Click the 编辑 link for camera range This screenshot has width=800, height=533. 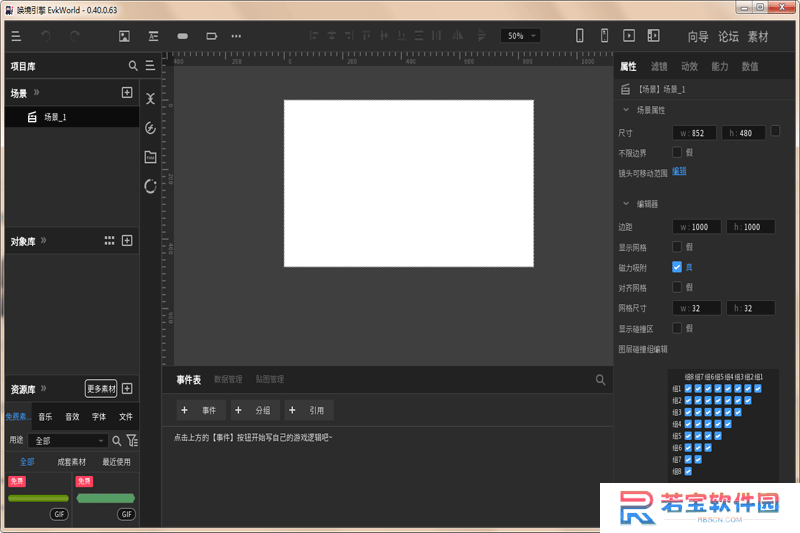(x=679, y=172)
